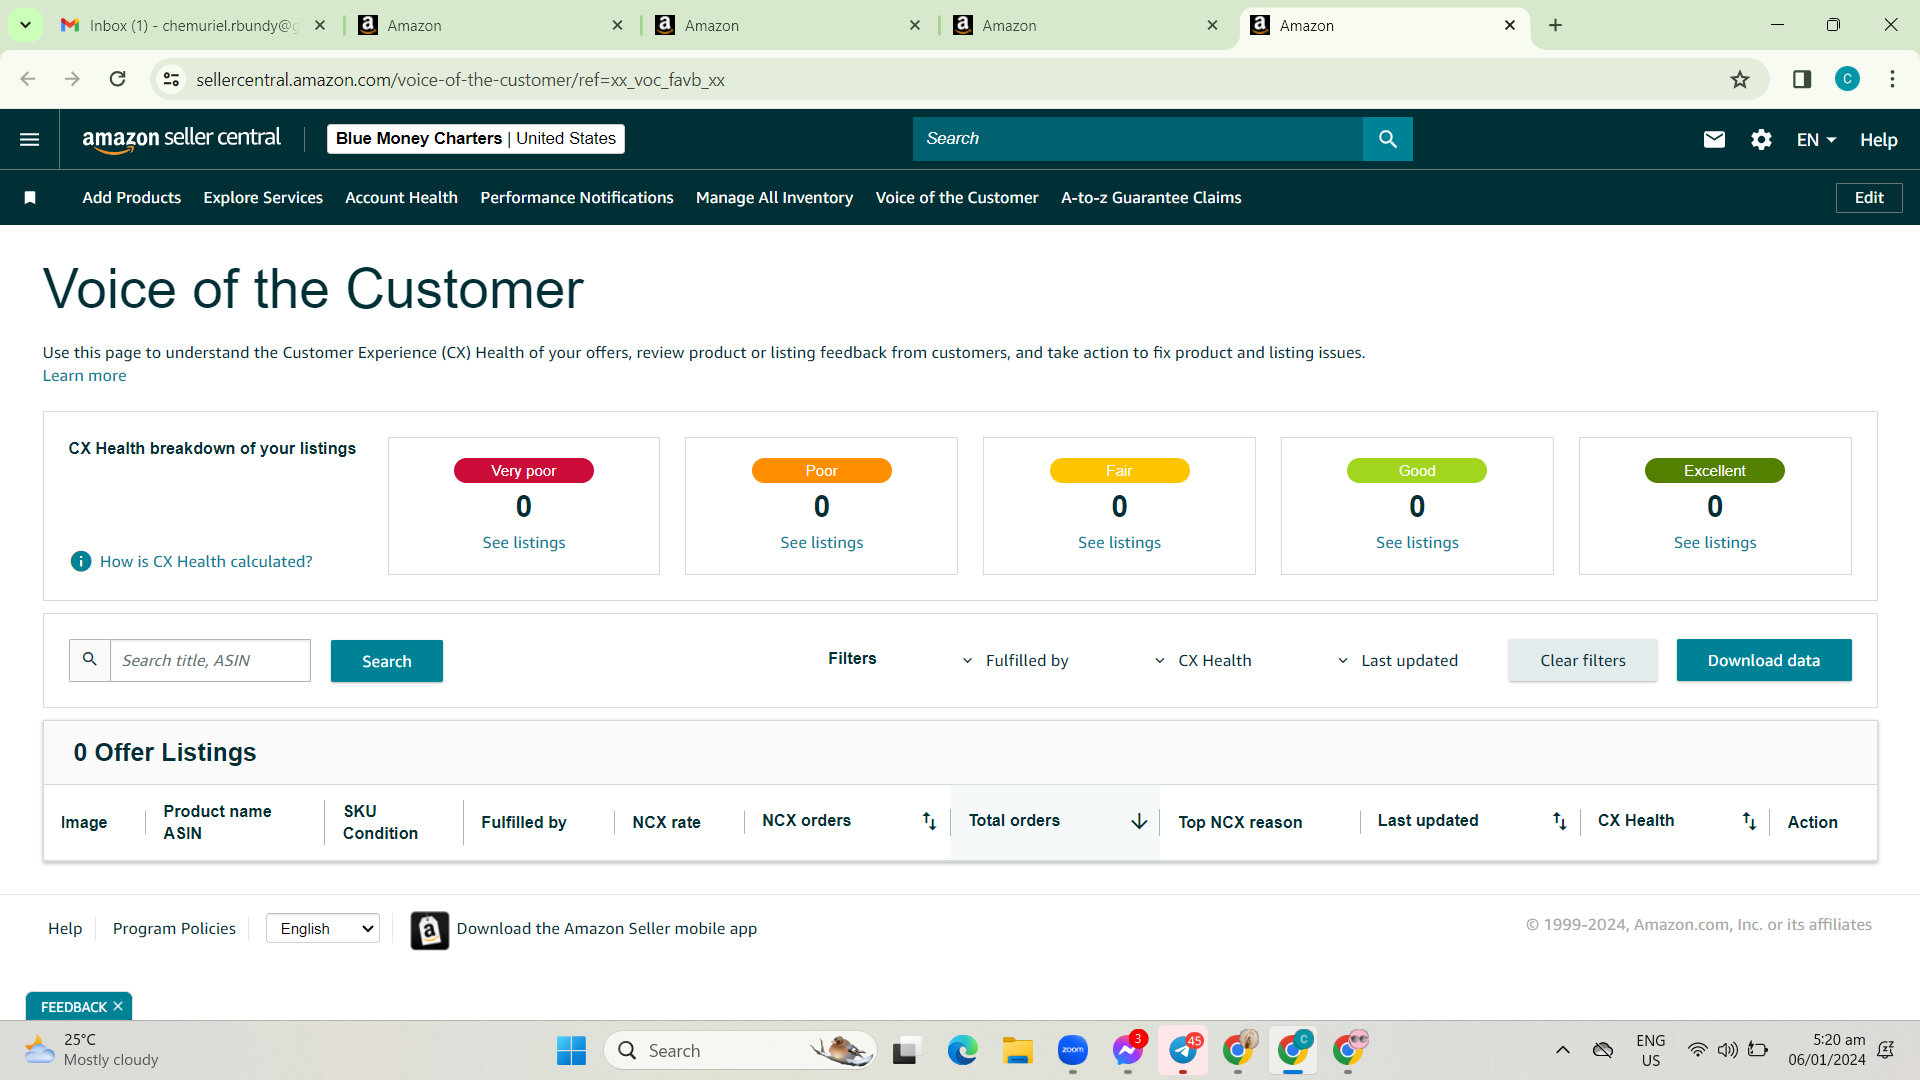This screenshot has width=1920, height=1080.
Task: Open Explore Services menu item
Action: coord(263,198)
